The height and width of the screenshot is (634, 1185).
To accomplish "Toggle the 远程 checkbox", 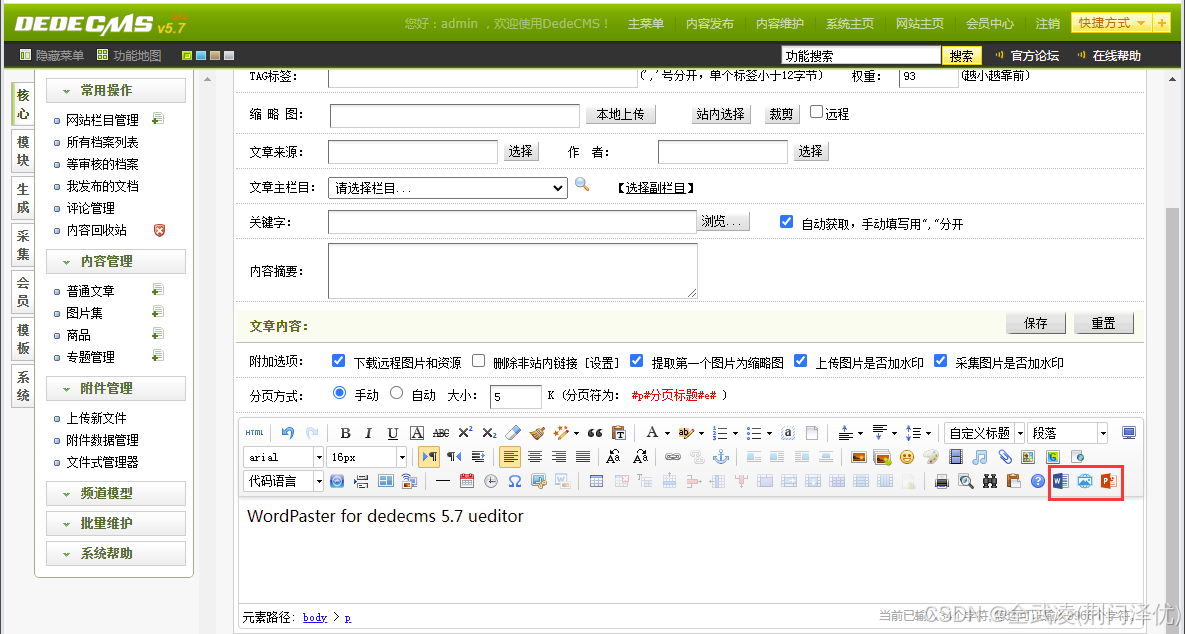I will pos(816,112).
